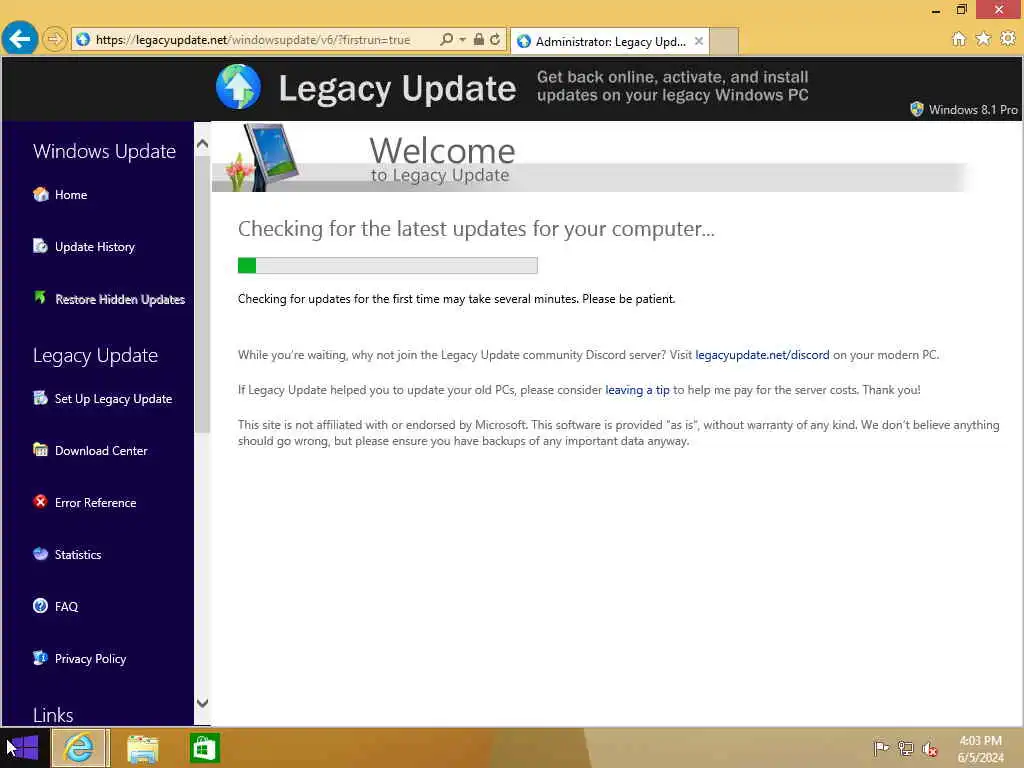The width and height of the screenshot is (1024, 768).
Task: Click the Statistics pie chart icon
Action: tap(40, 554)
